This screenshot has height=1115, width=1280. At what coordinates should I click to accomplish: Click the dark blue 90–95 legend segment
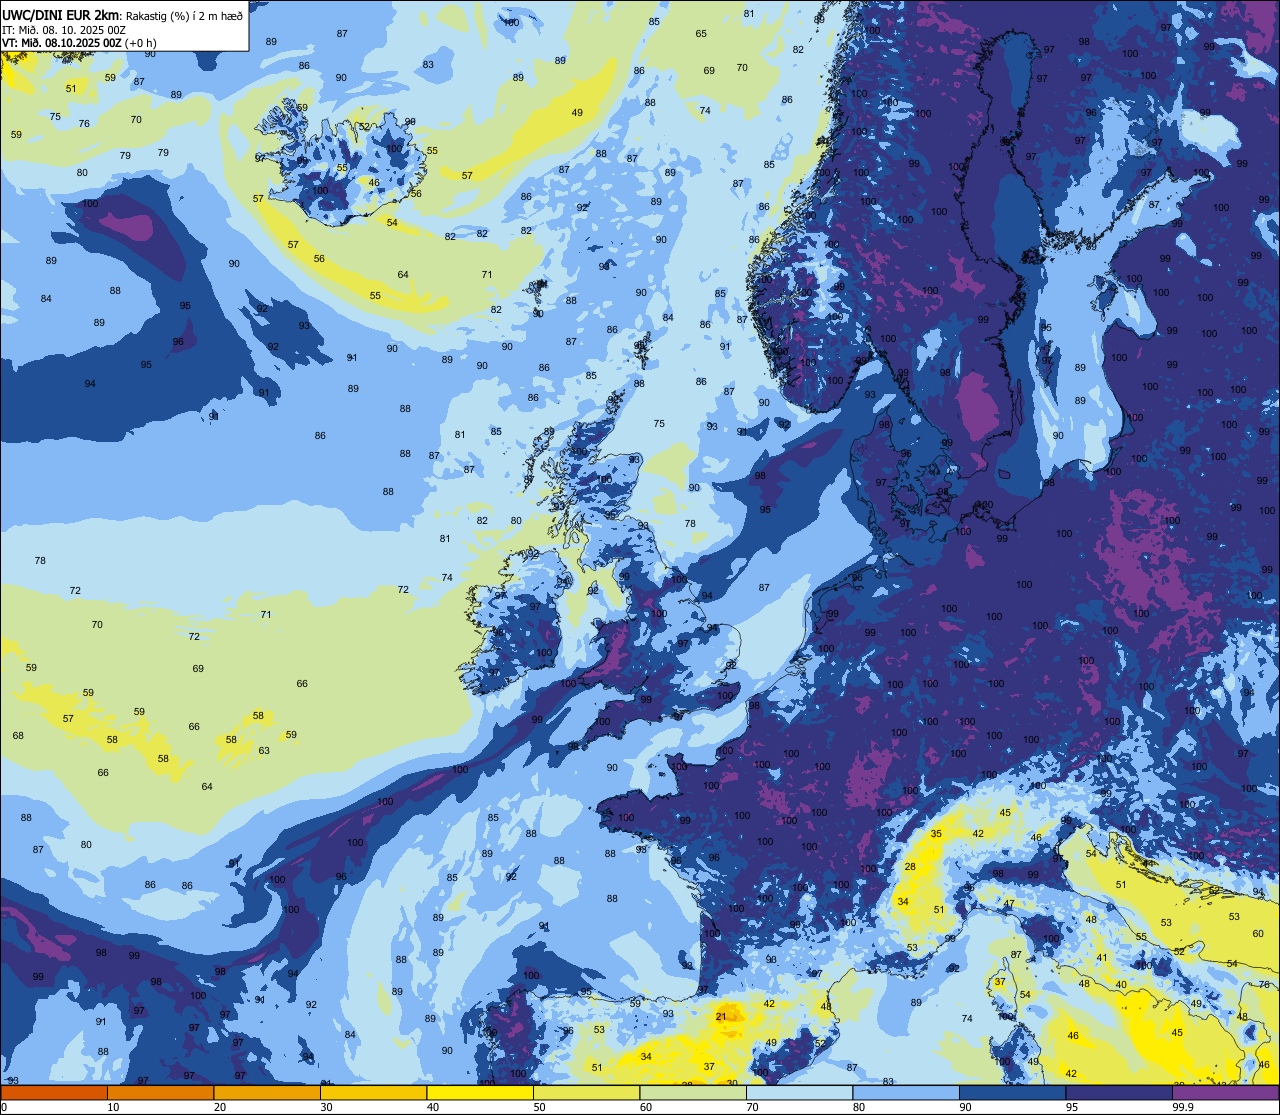pyautogui.click(x=1012, y=1093)
